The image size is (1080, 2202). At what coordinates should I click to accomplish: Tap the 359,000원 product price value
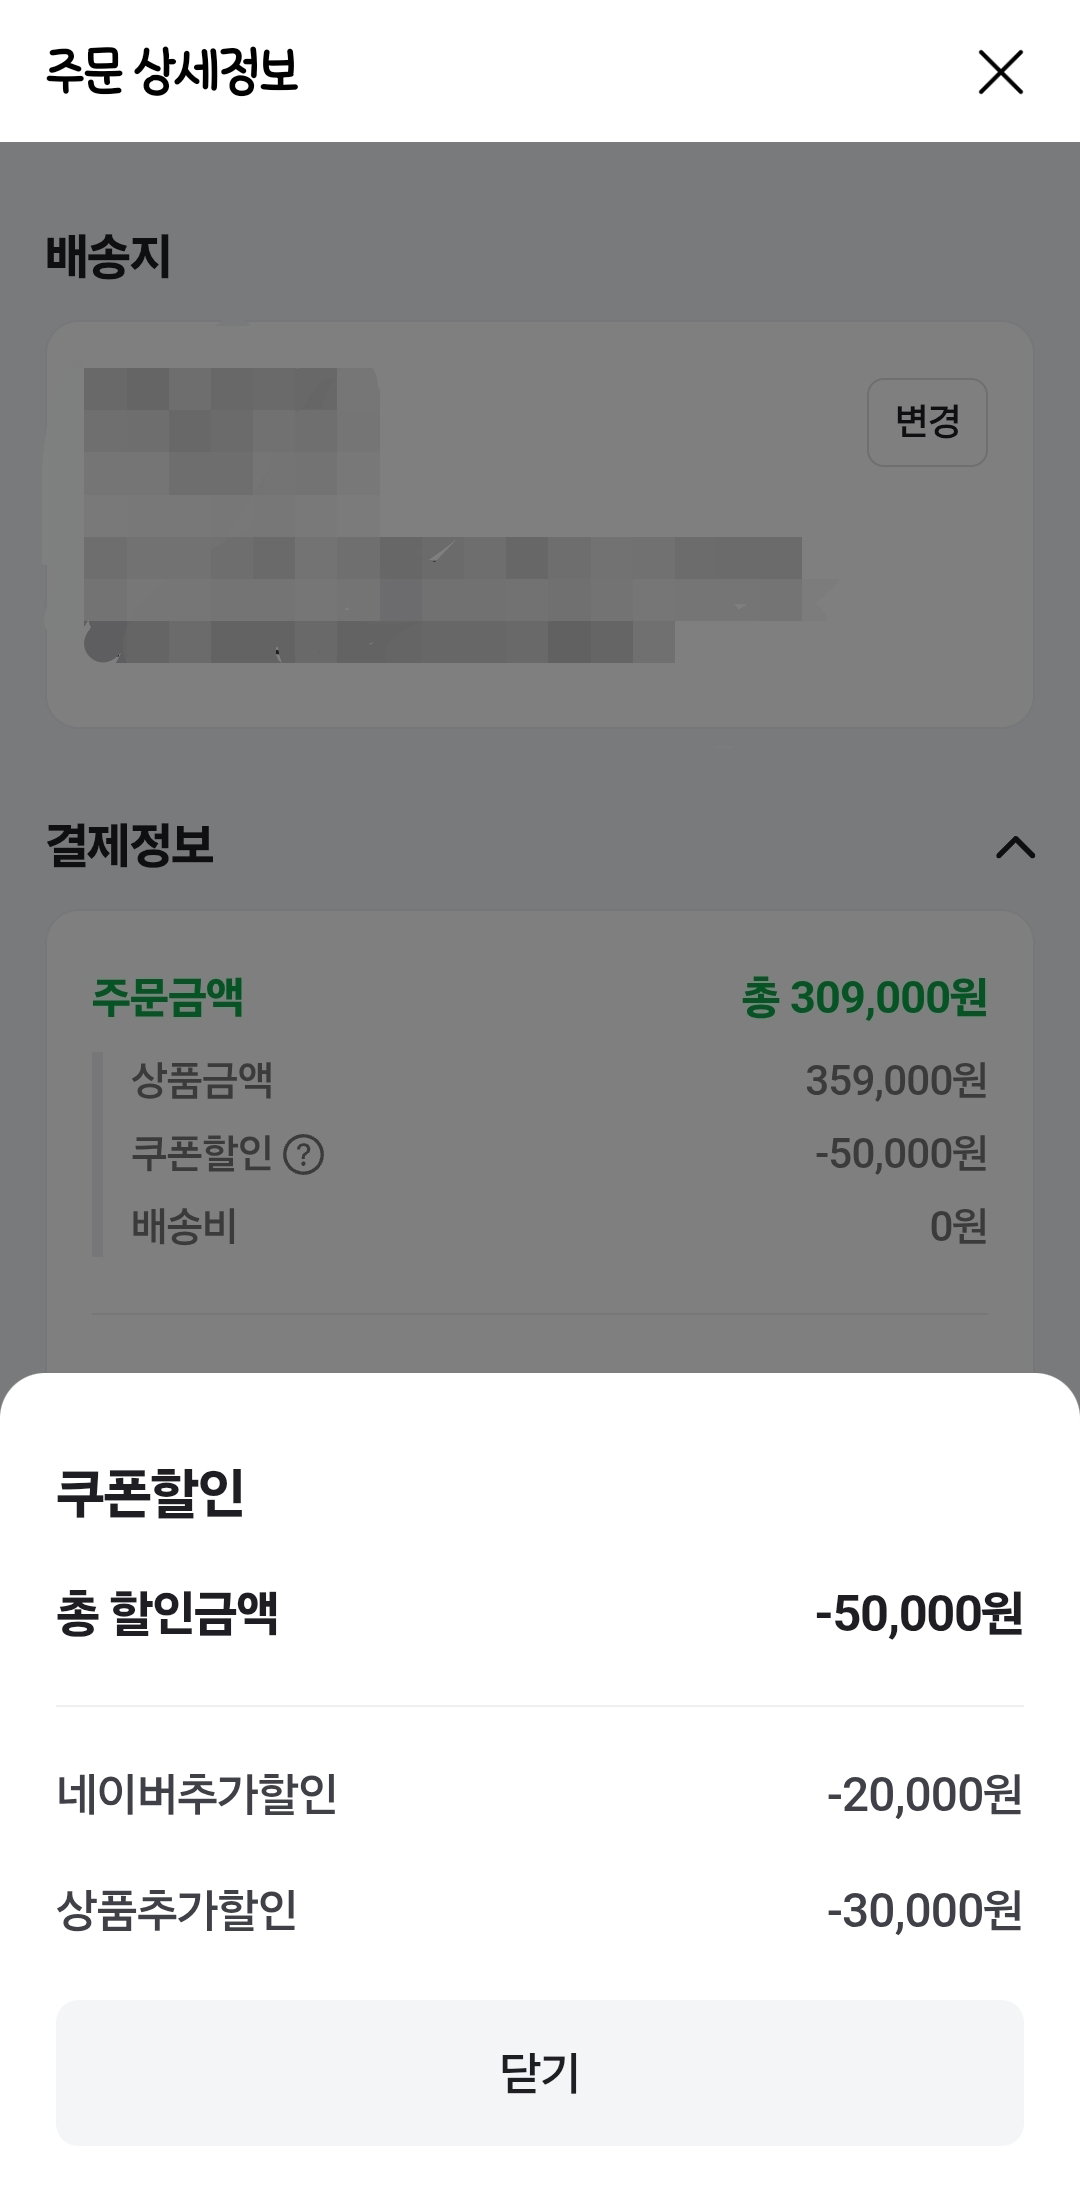click(x=896, y=1080)
